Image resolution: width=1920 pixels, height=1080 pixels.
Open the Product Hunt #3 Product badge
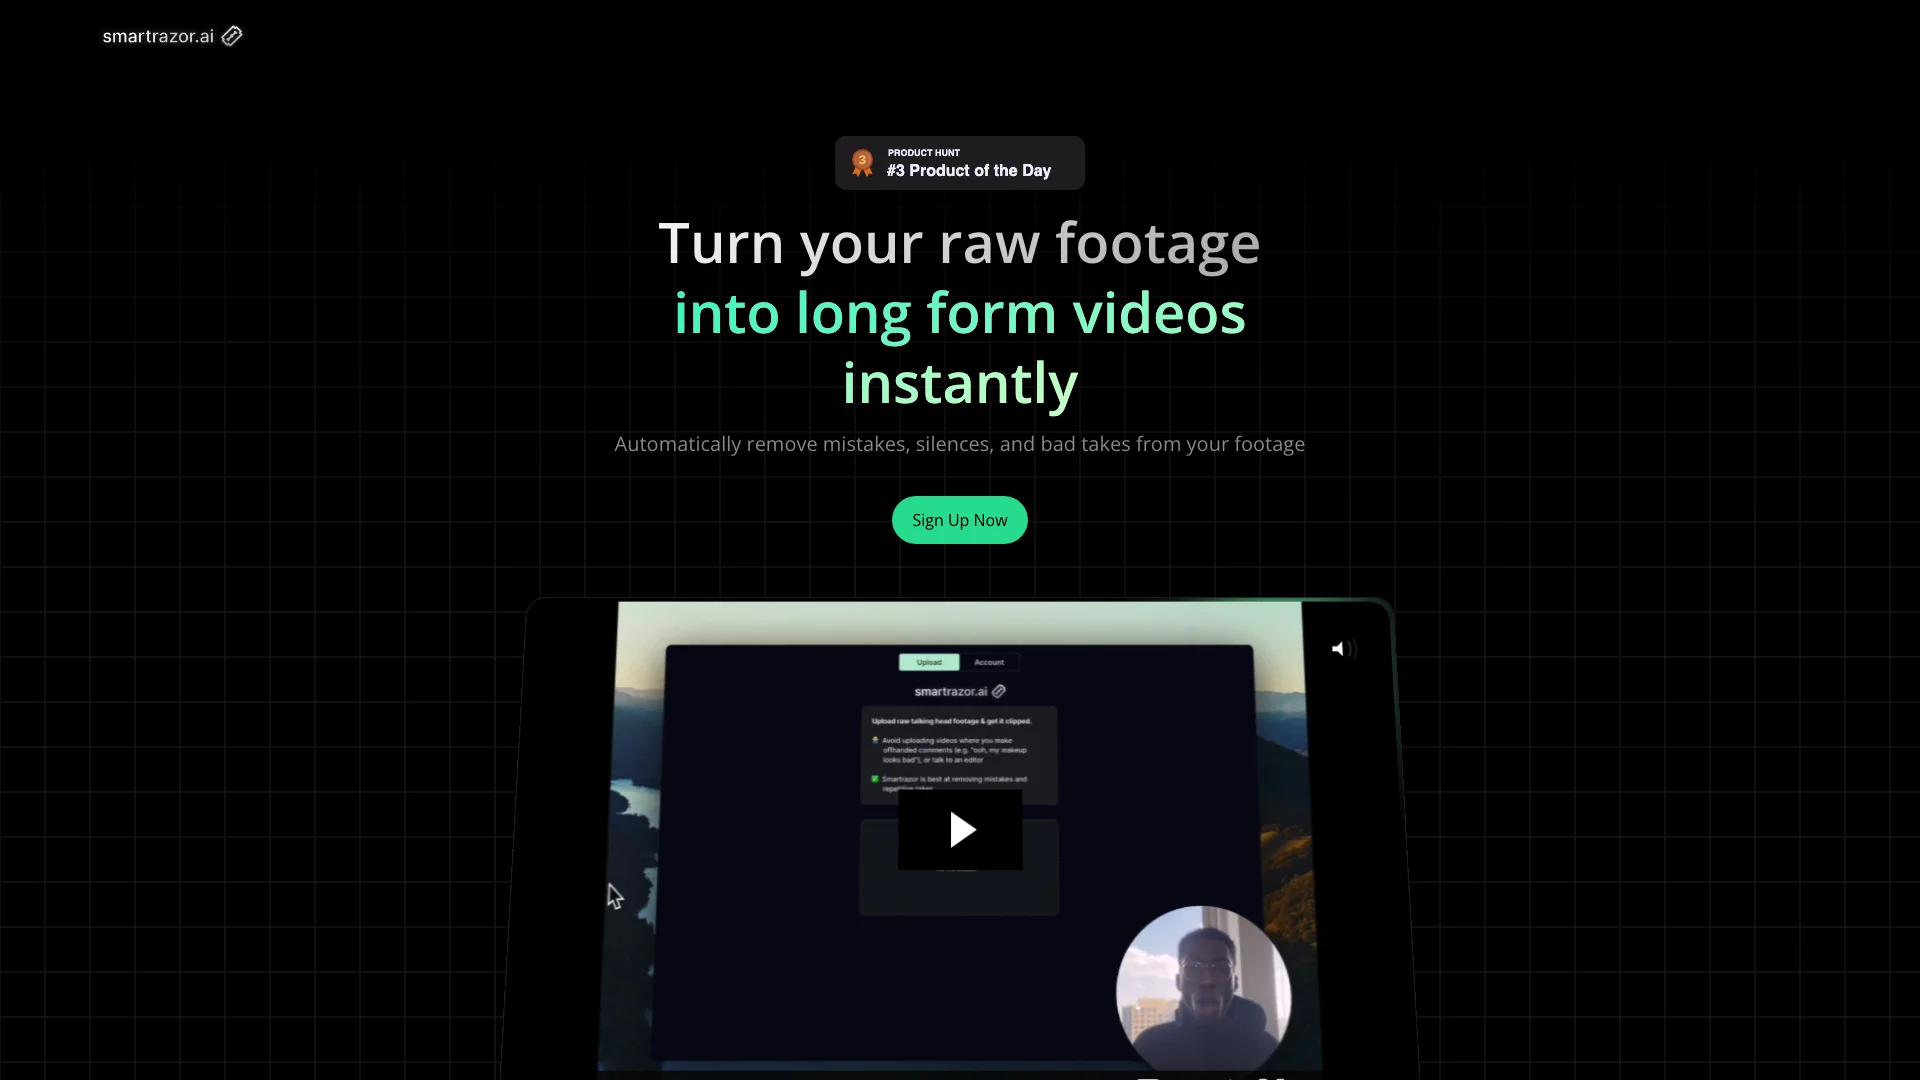(959, 163)
